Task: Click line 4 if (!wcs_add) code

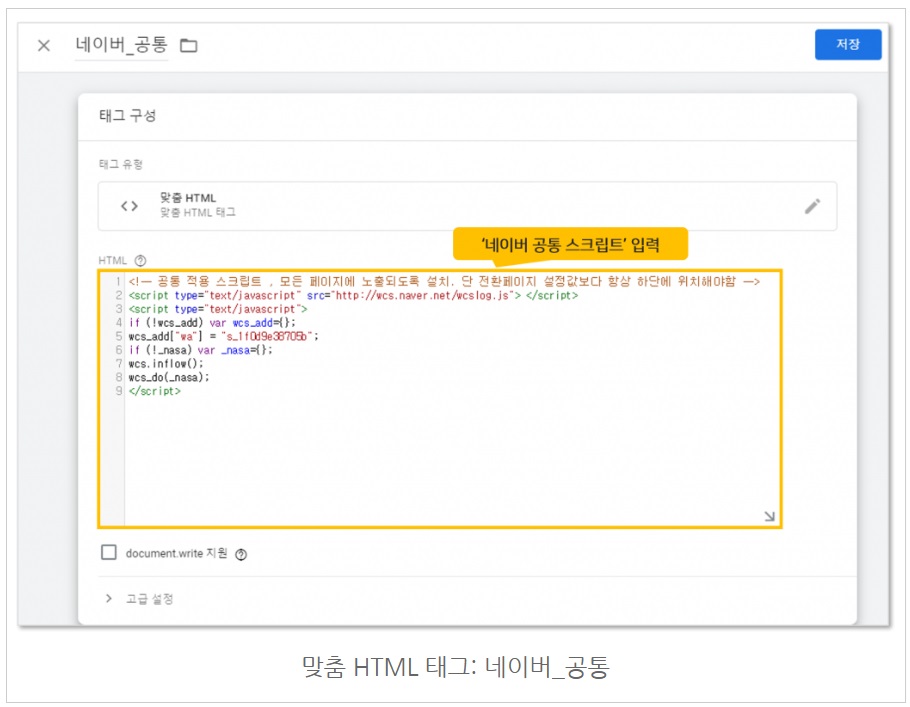Action: [x=212, y=323]
